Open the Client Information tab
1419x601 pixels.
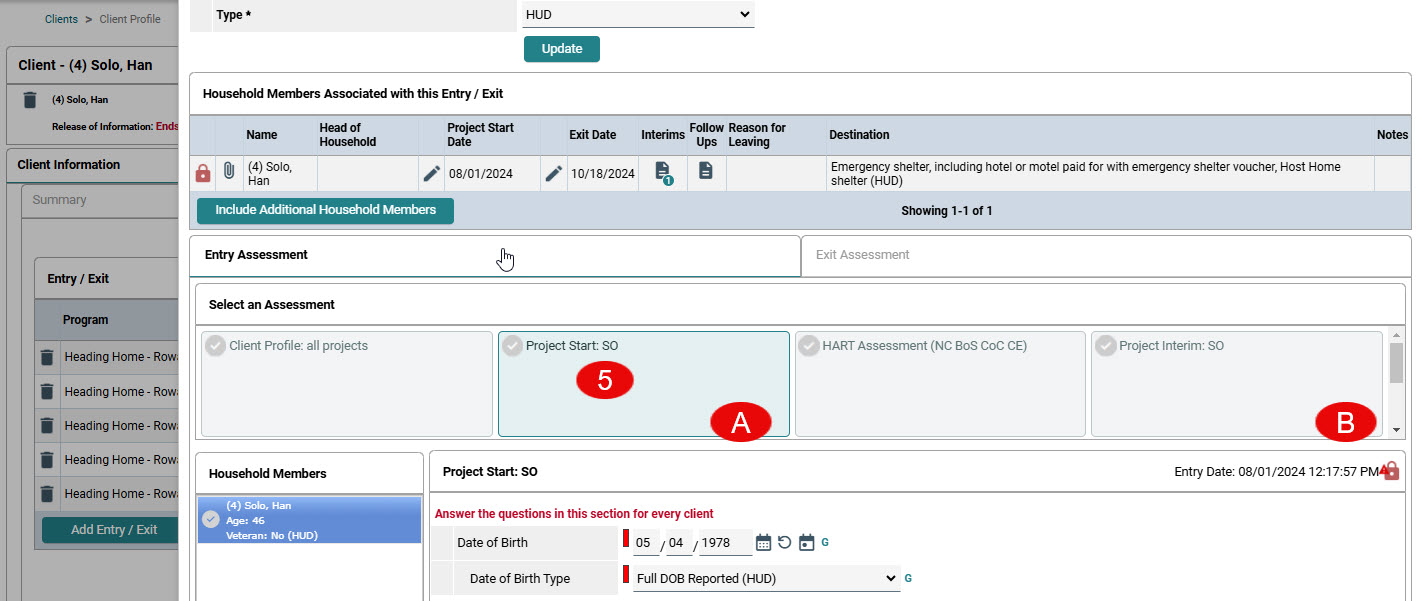click(69, 165)
